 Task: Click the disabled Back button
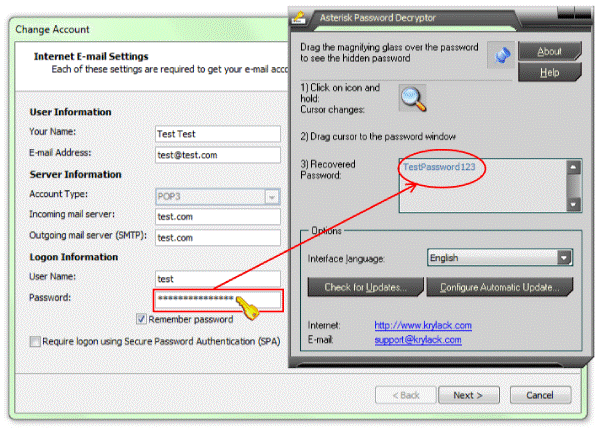[x=406, y=395]
